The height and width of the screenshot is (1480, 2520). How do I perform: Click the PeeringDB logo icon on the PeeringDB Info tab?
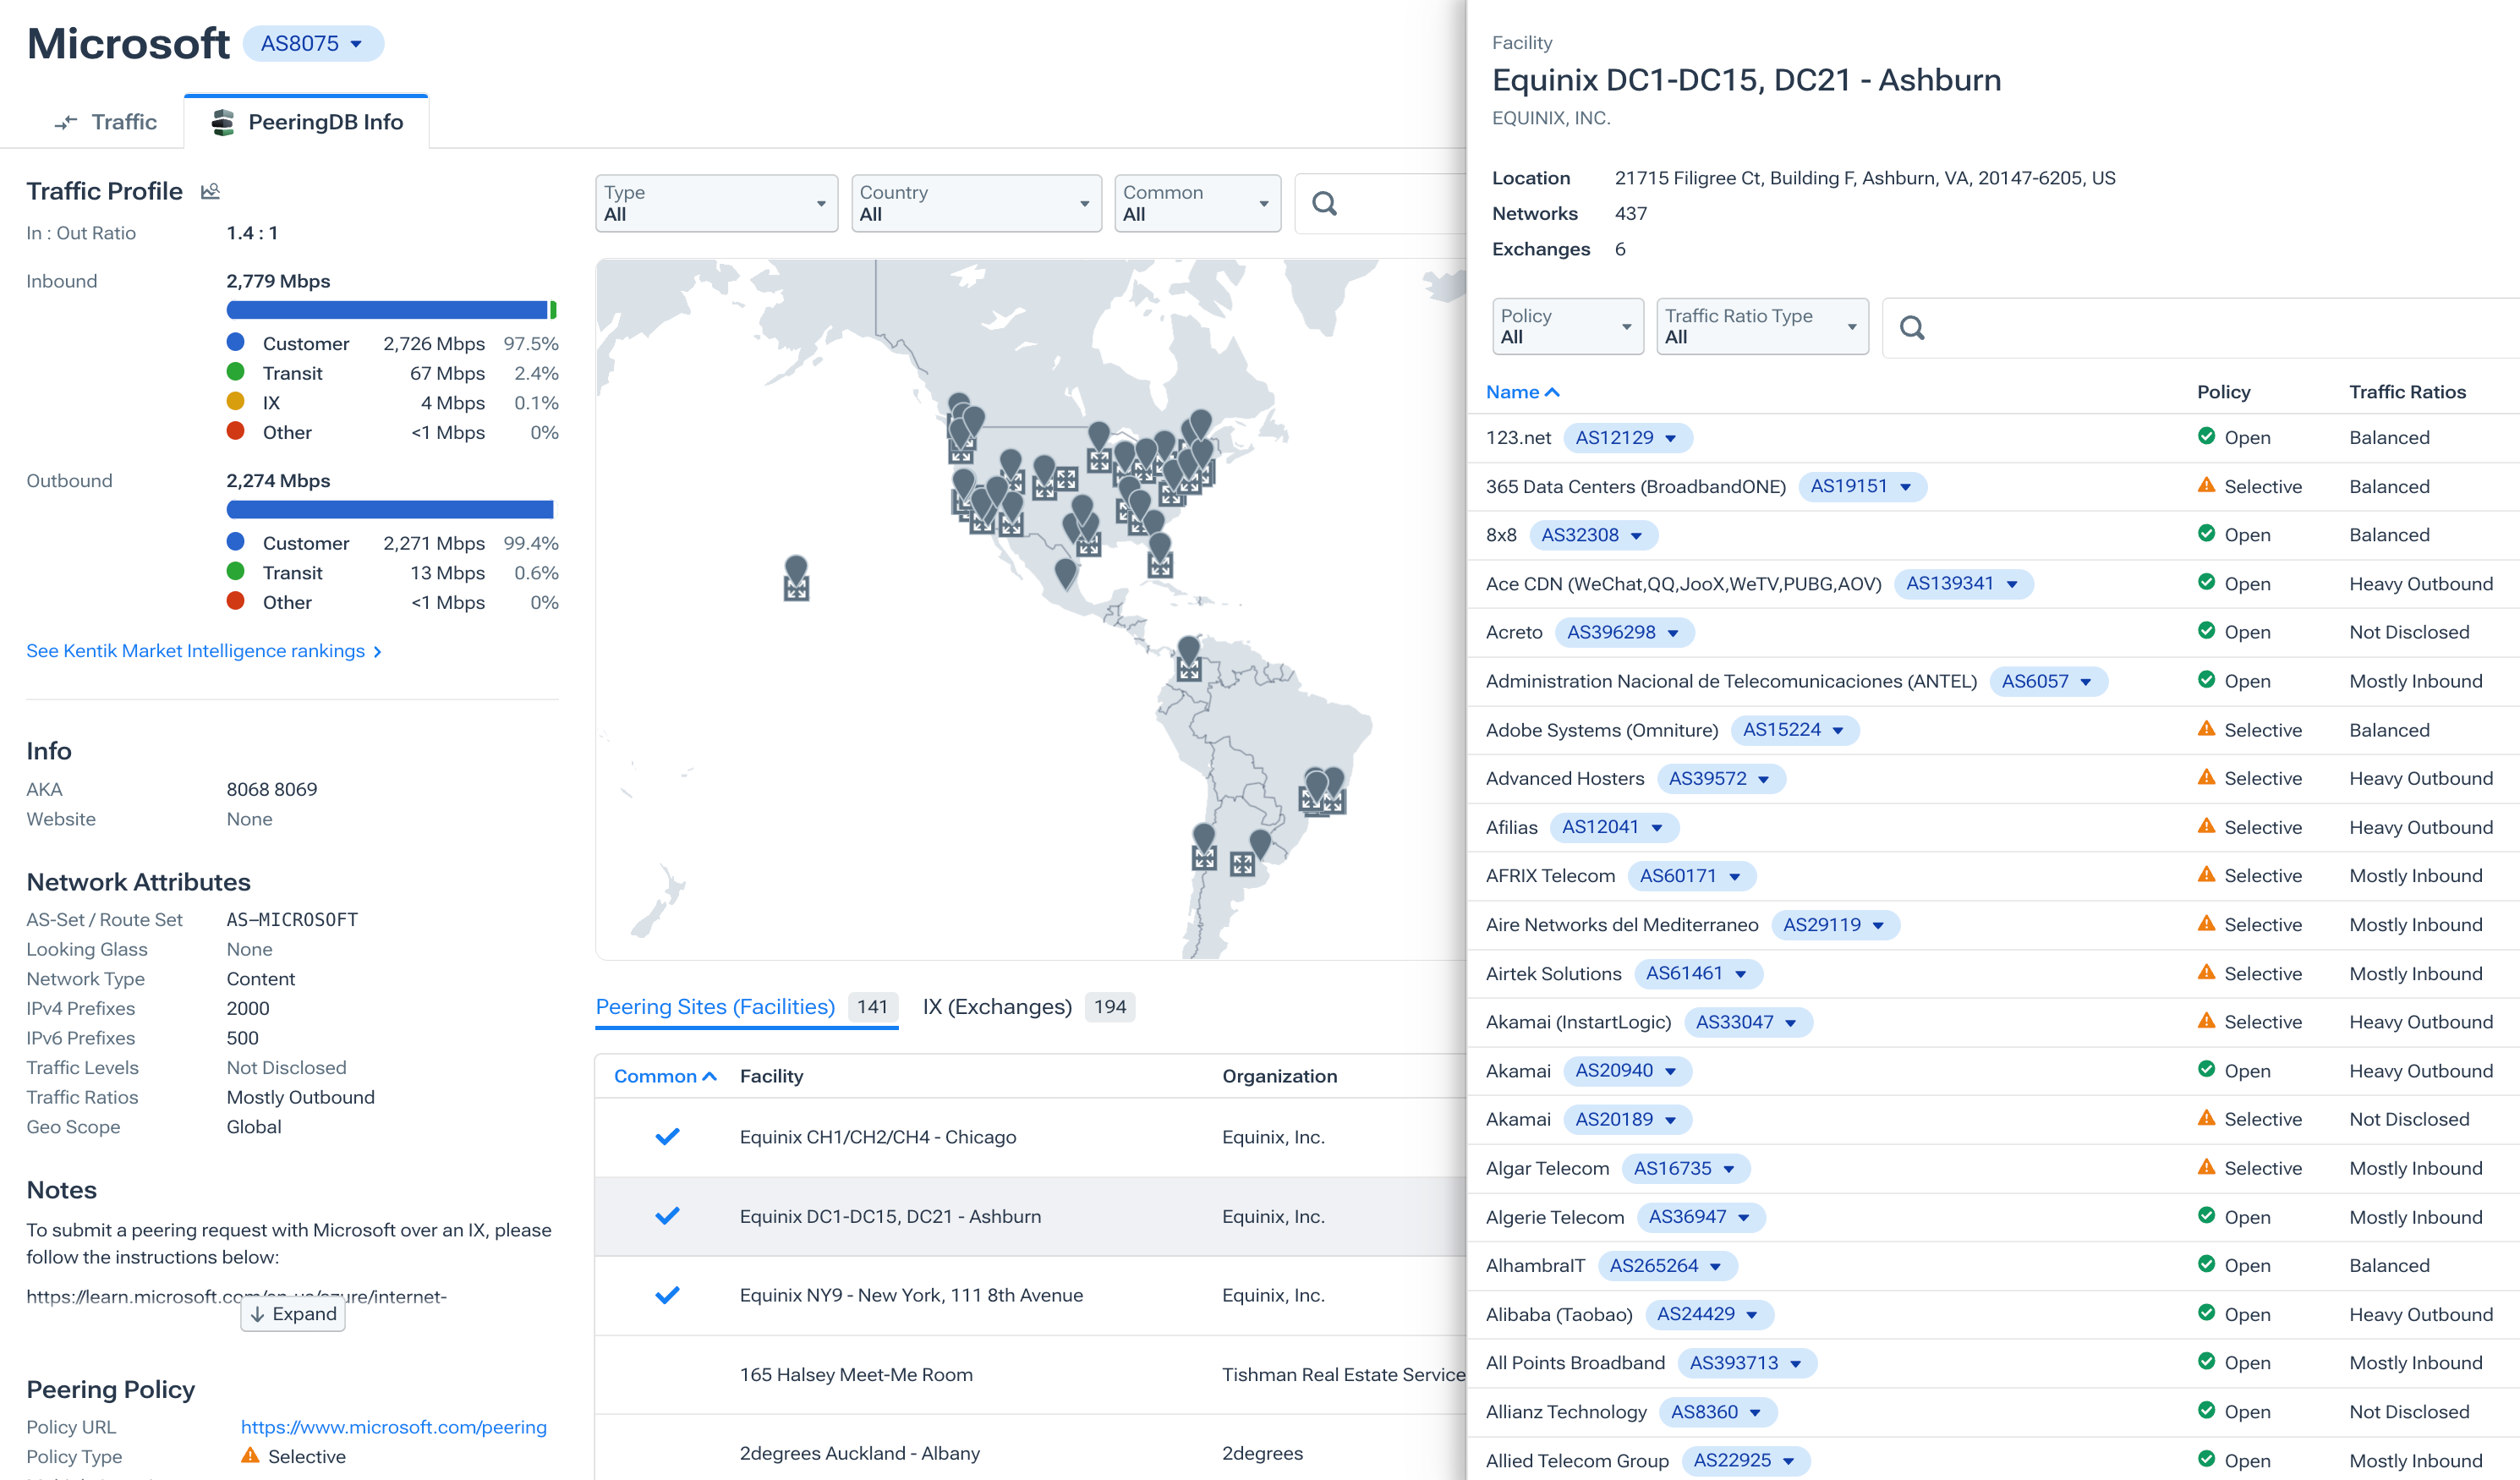click(x=222, y=121)
